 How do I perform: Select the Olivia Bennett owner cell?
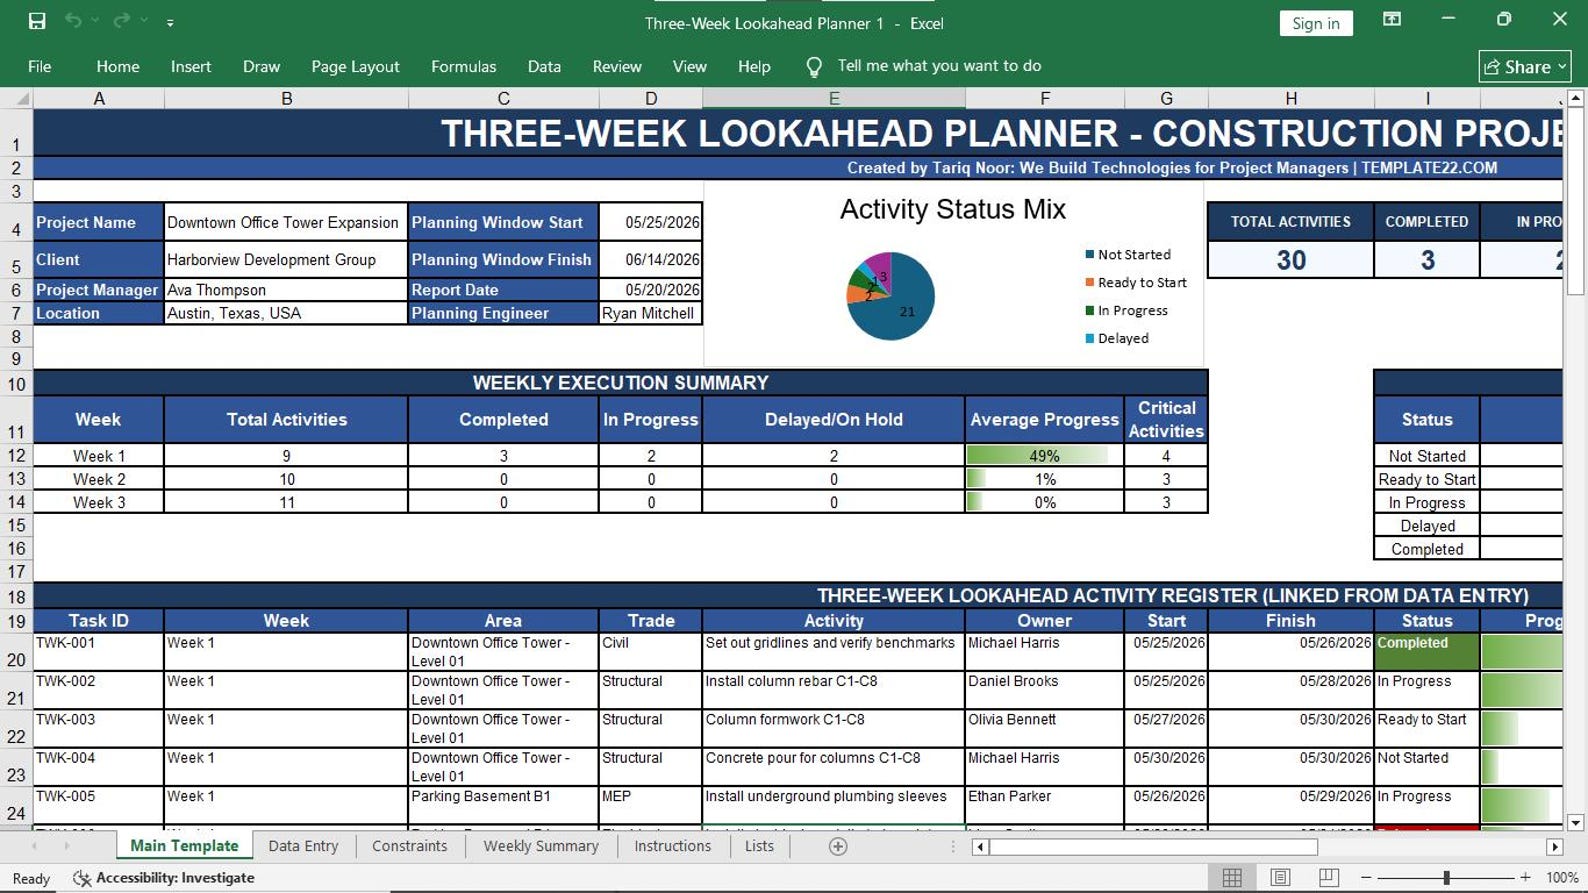(1044, 728)
